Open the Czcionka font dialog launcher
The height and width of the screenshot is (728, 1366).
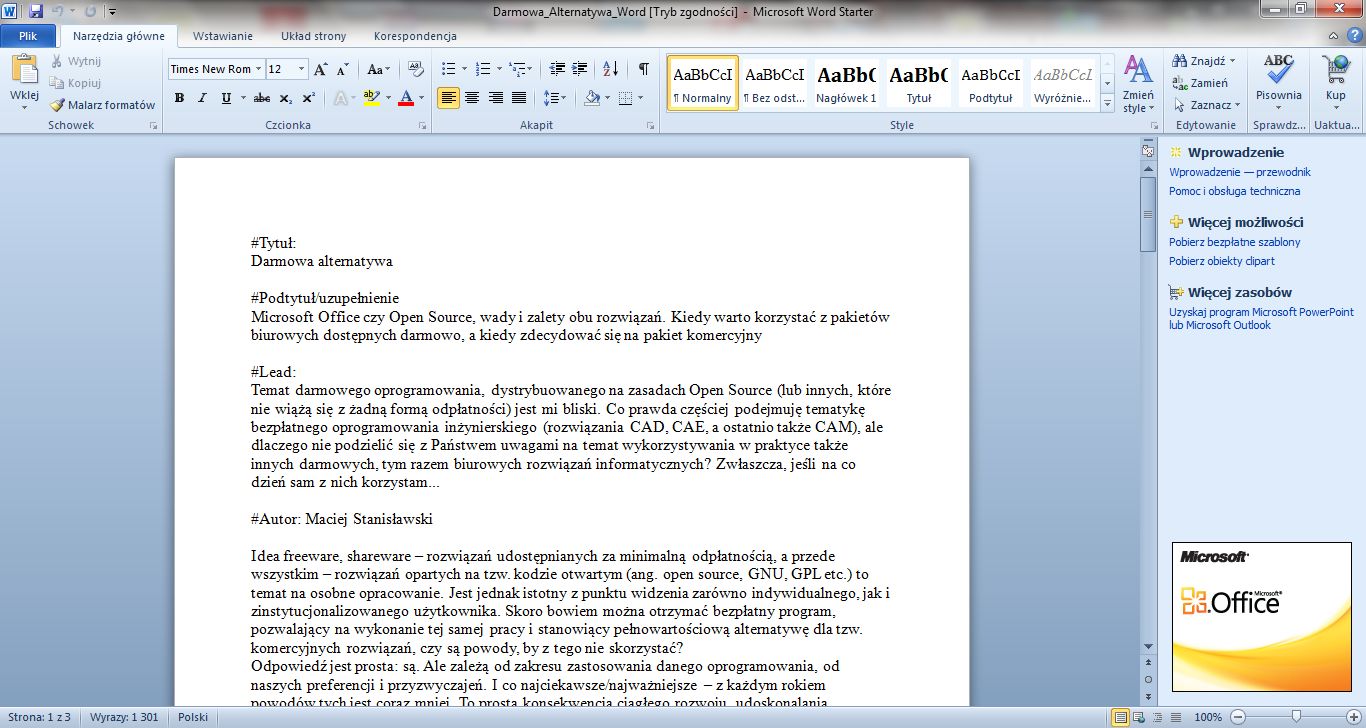pyautogui.click(x=424, y=126)
